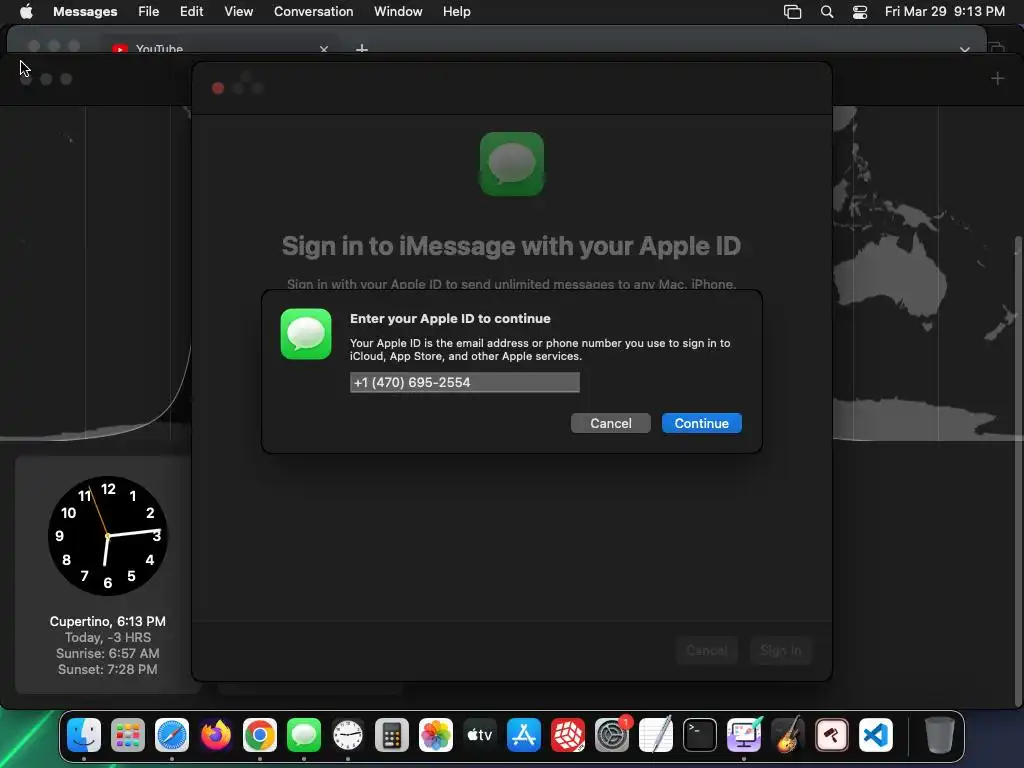Open Visual Studio Code from the Dock

876,735
